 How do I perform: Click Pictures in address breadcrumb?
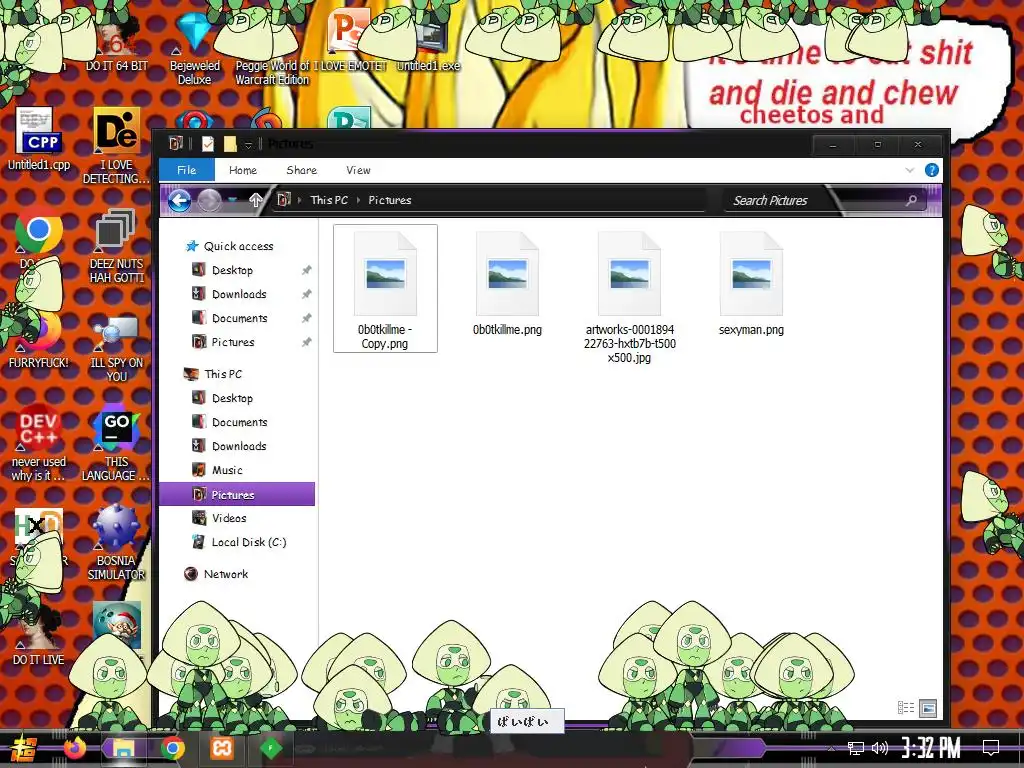[390, 200]
